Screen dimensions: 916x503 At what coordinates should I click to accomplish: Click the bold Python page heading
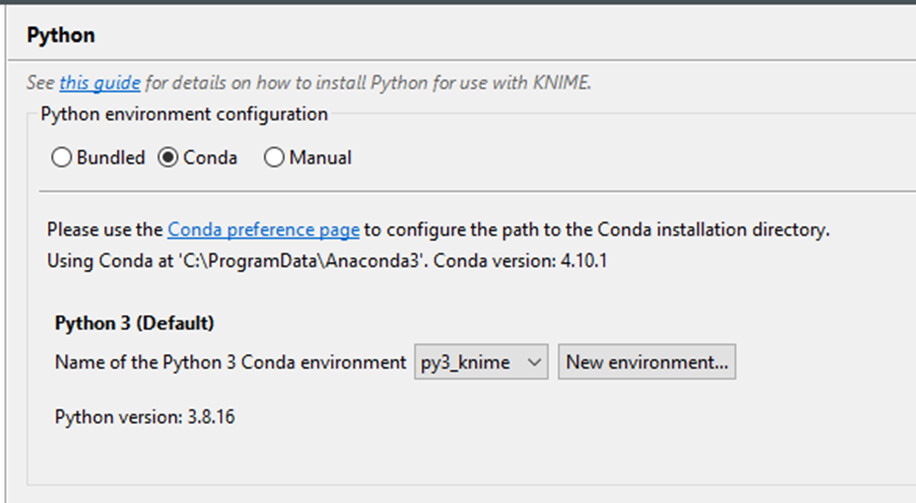pos(61,35)
